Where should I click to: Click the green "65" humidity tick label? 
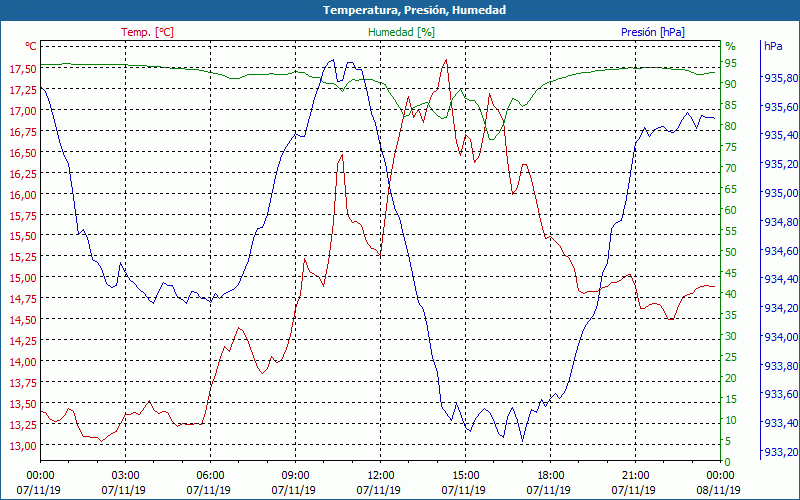[731, 189]
